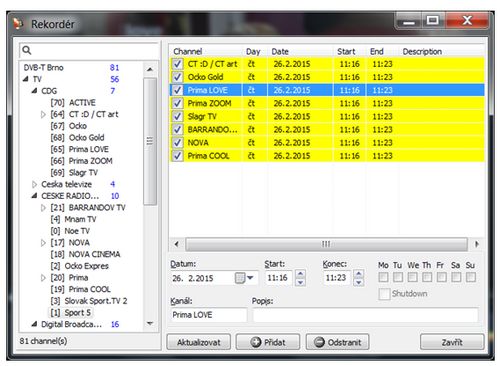Click the Přidat add button
The width and height of the screenshot is (500, 366).
(268, 342)
